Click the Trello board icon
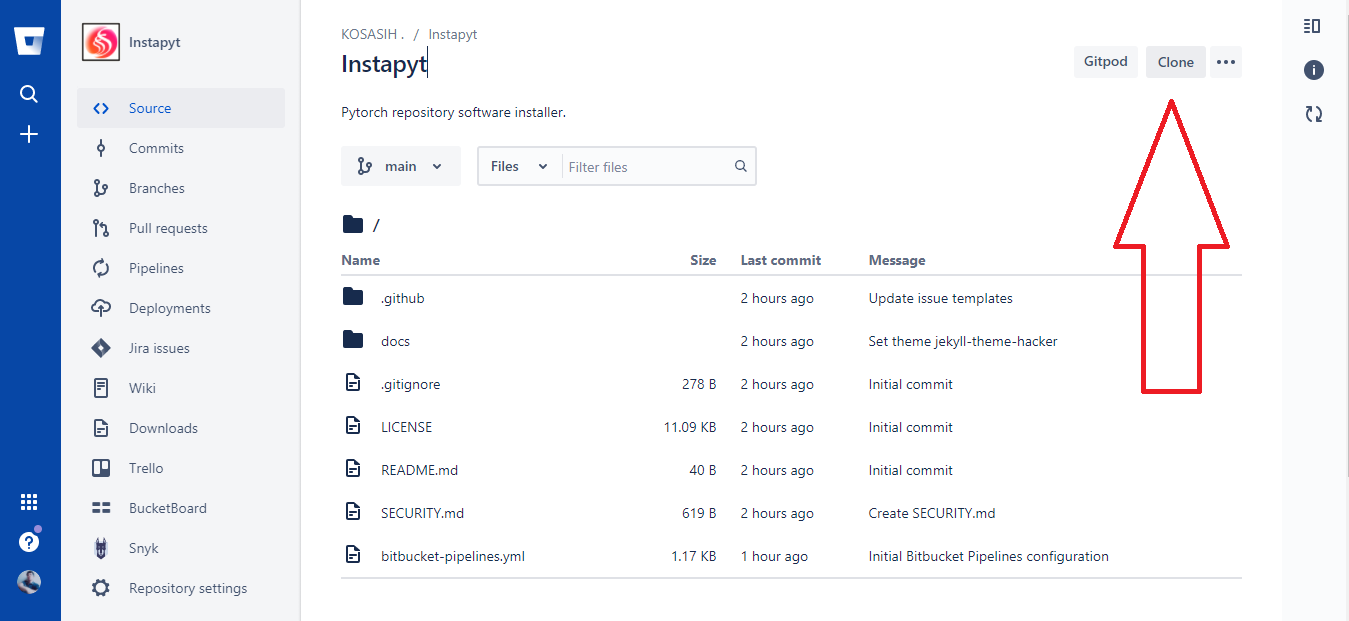The image size is (1349, 621). (x=101, y=468)
